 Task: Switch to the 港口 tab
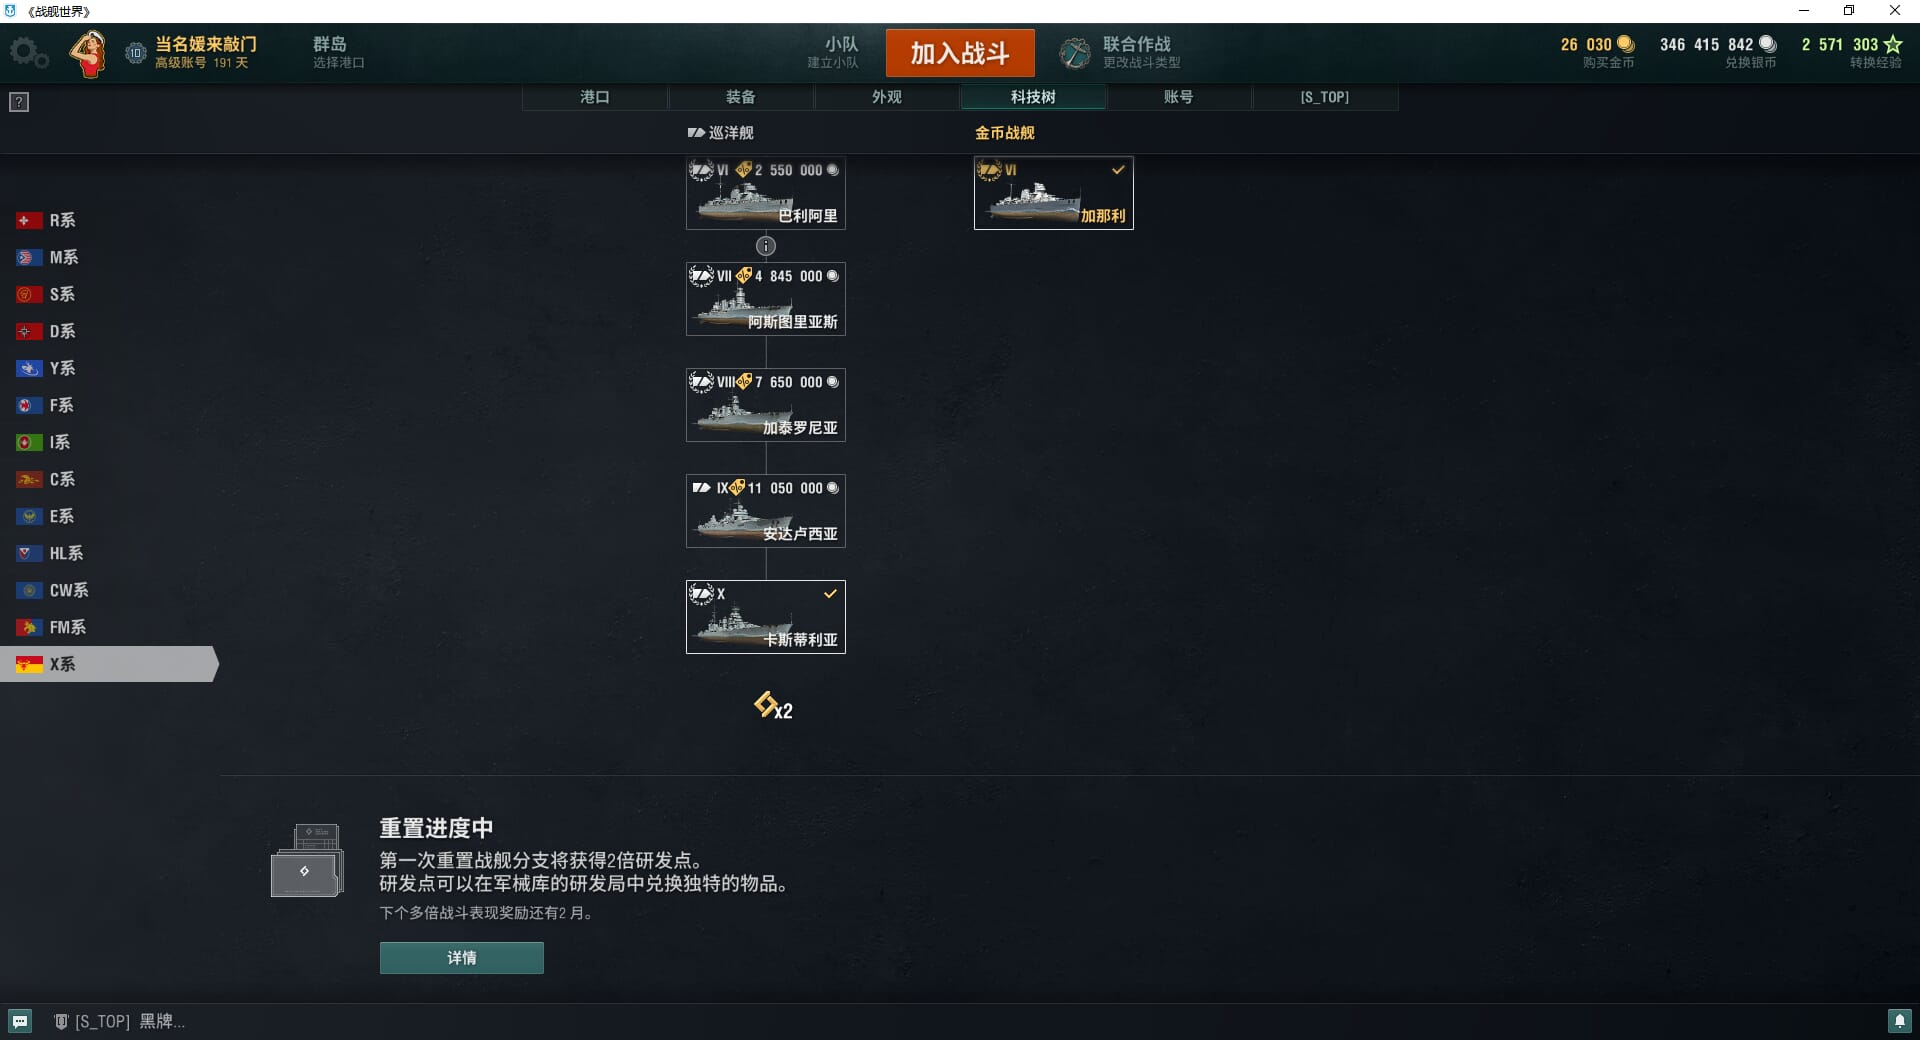click(595, 97)
